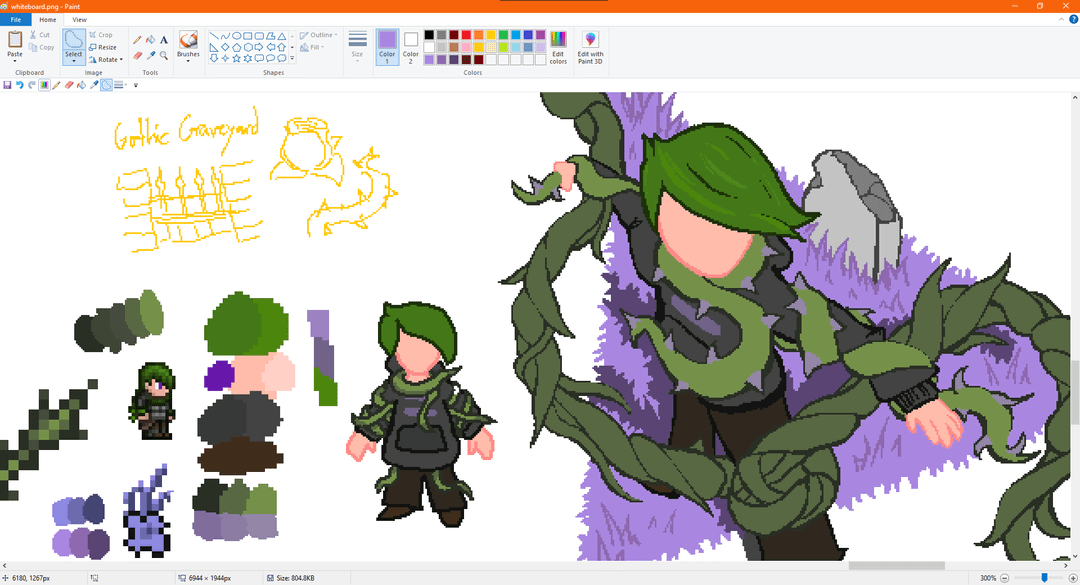The width and height of the screenshot is (1080, 585).
Task: Activate the Magnifier tool
Action: point(164,56)
